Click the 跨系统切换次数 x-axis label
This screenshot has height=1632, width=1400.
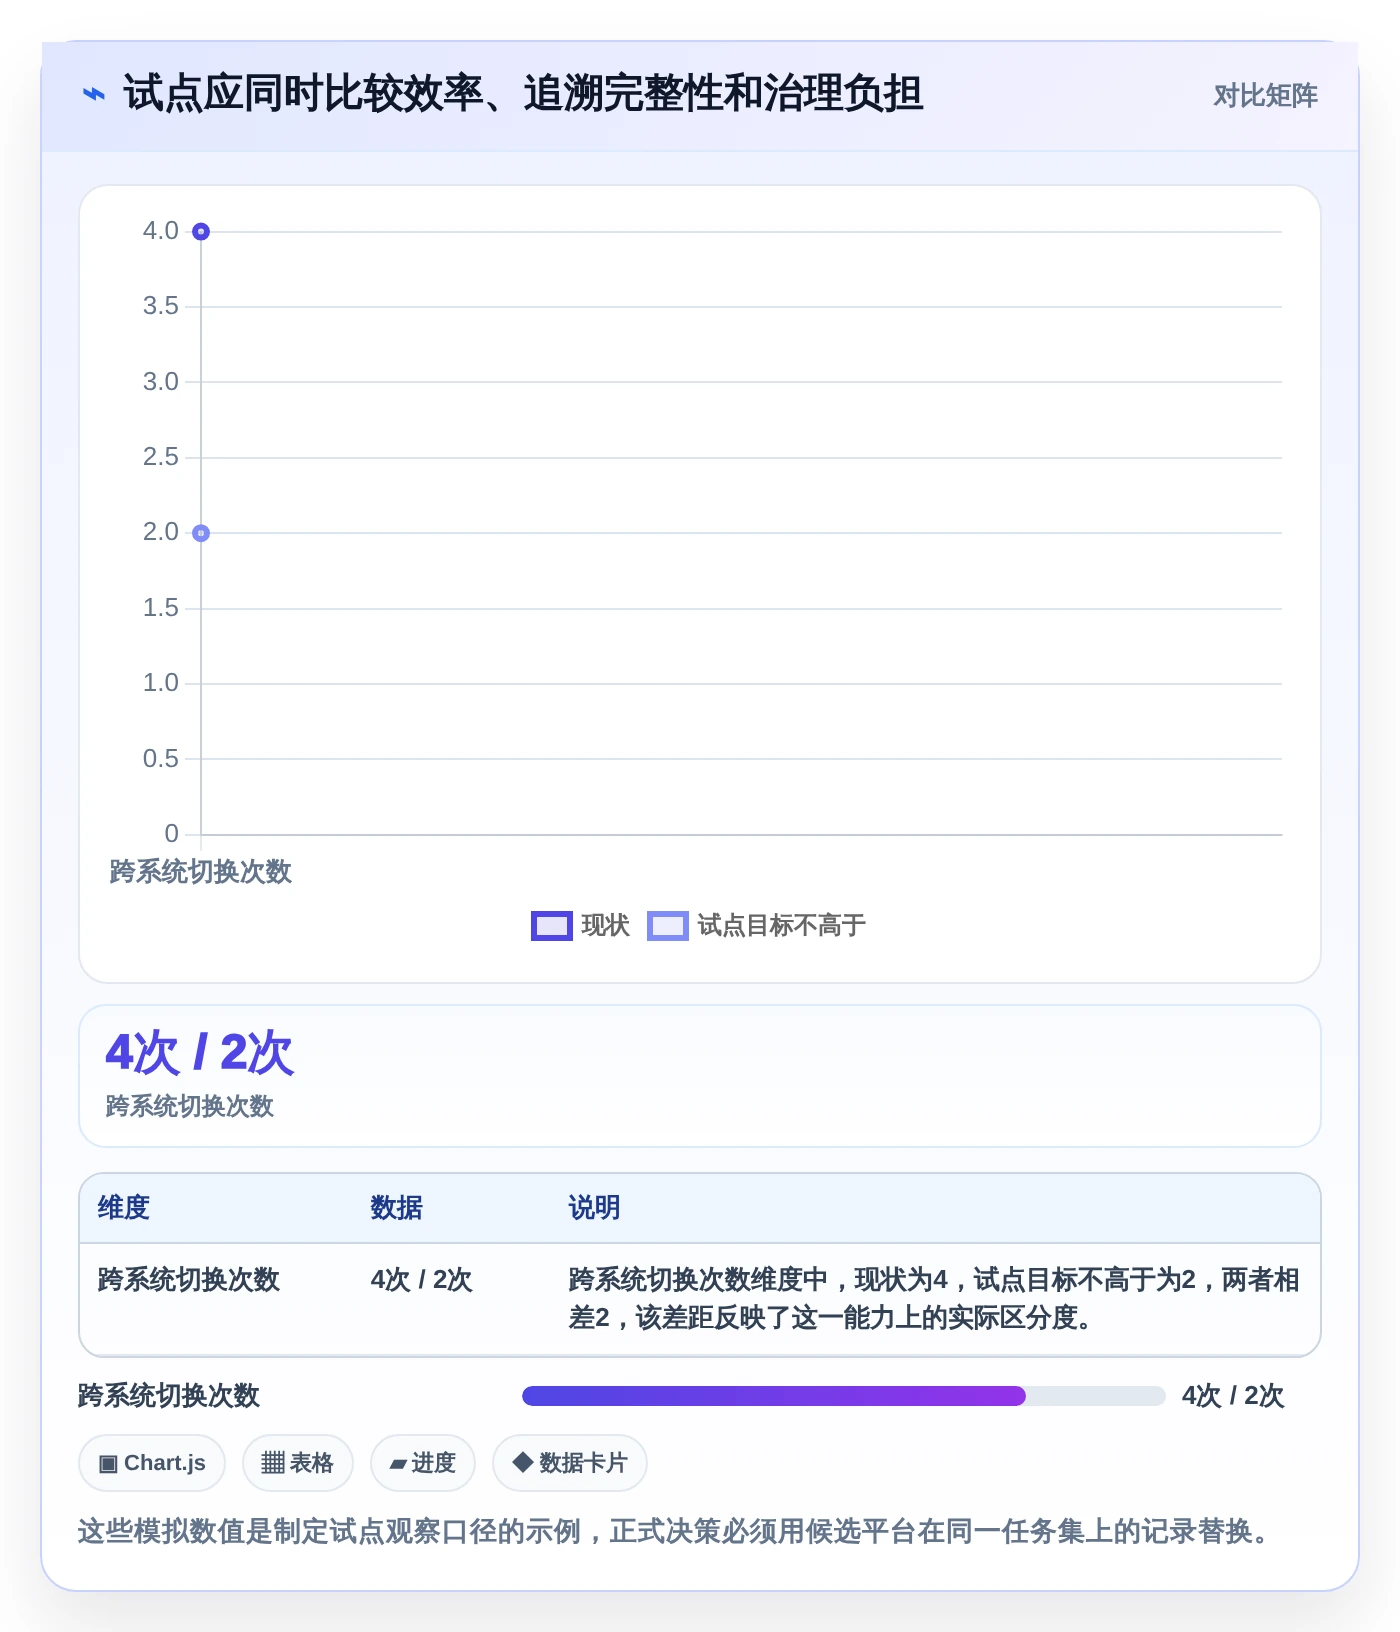(x=200, y=872)
